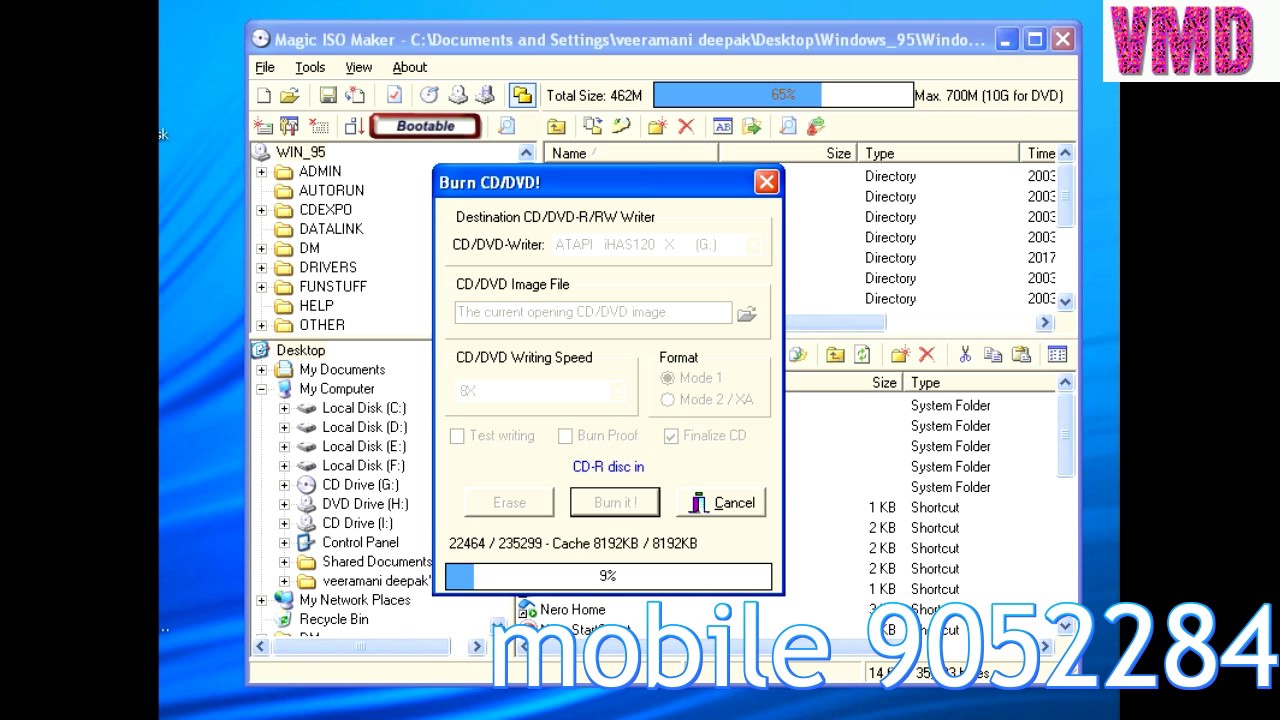Click the Erase button
The width and height of the screenshot is (1280, 720).
[x=509, y=502]
